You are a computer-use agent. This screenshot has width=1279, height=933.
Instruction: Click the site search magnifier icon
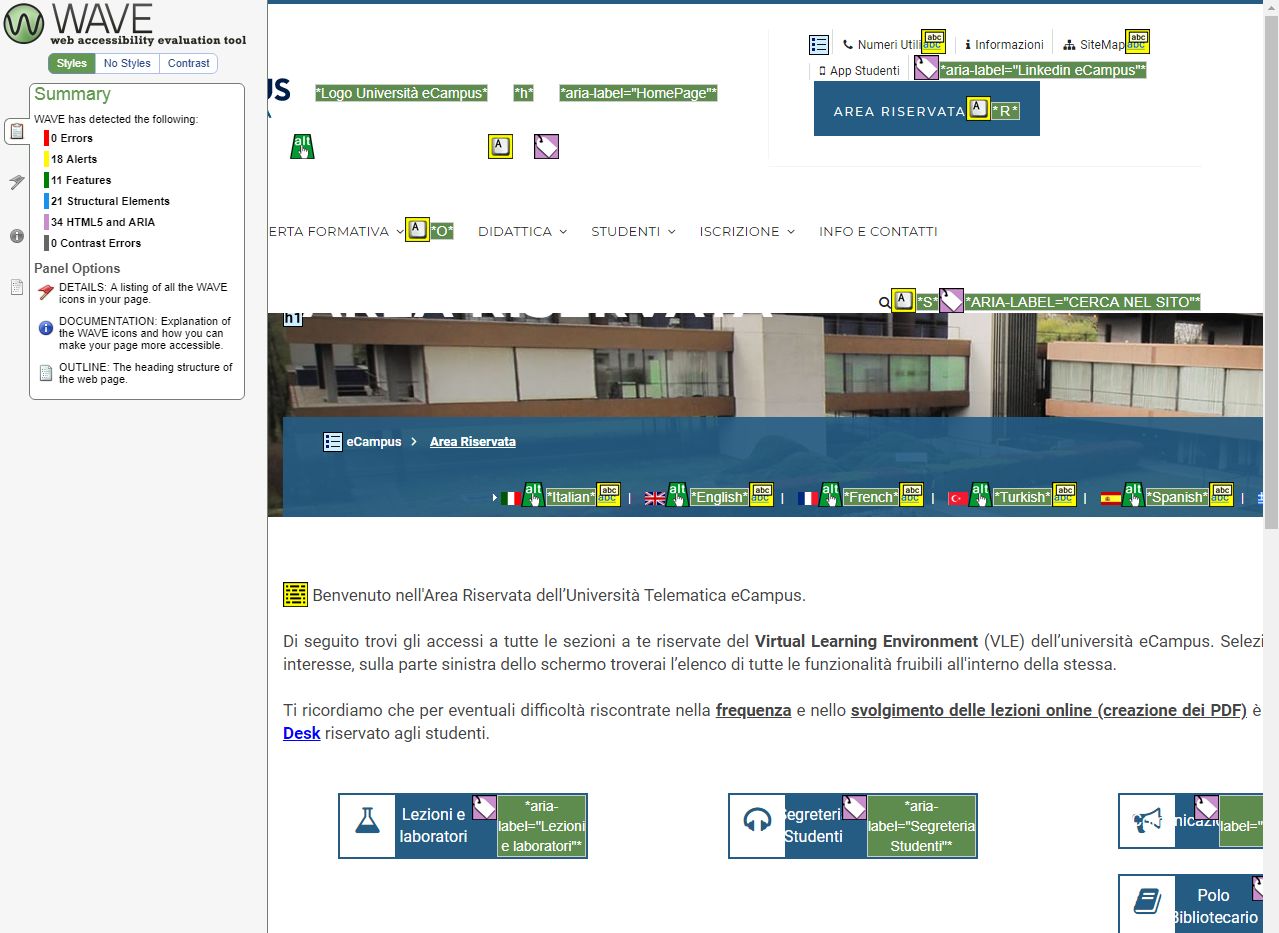coord(884,302)
